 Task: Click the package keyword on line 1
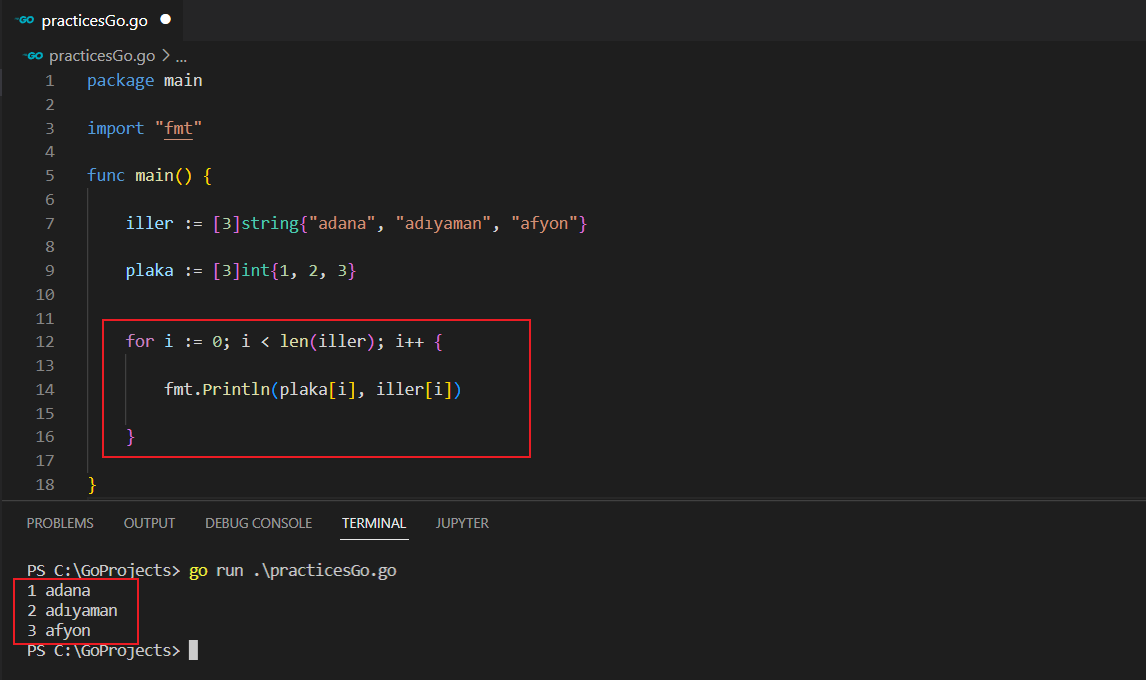(120, 81)
